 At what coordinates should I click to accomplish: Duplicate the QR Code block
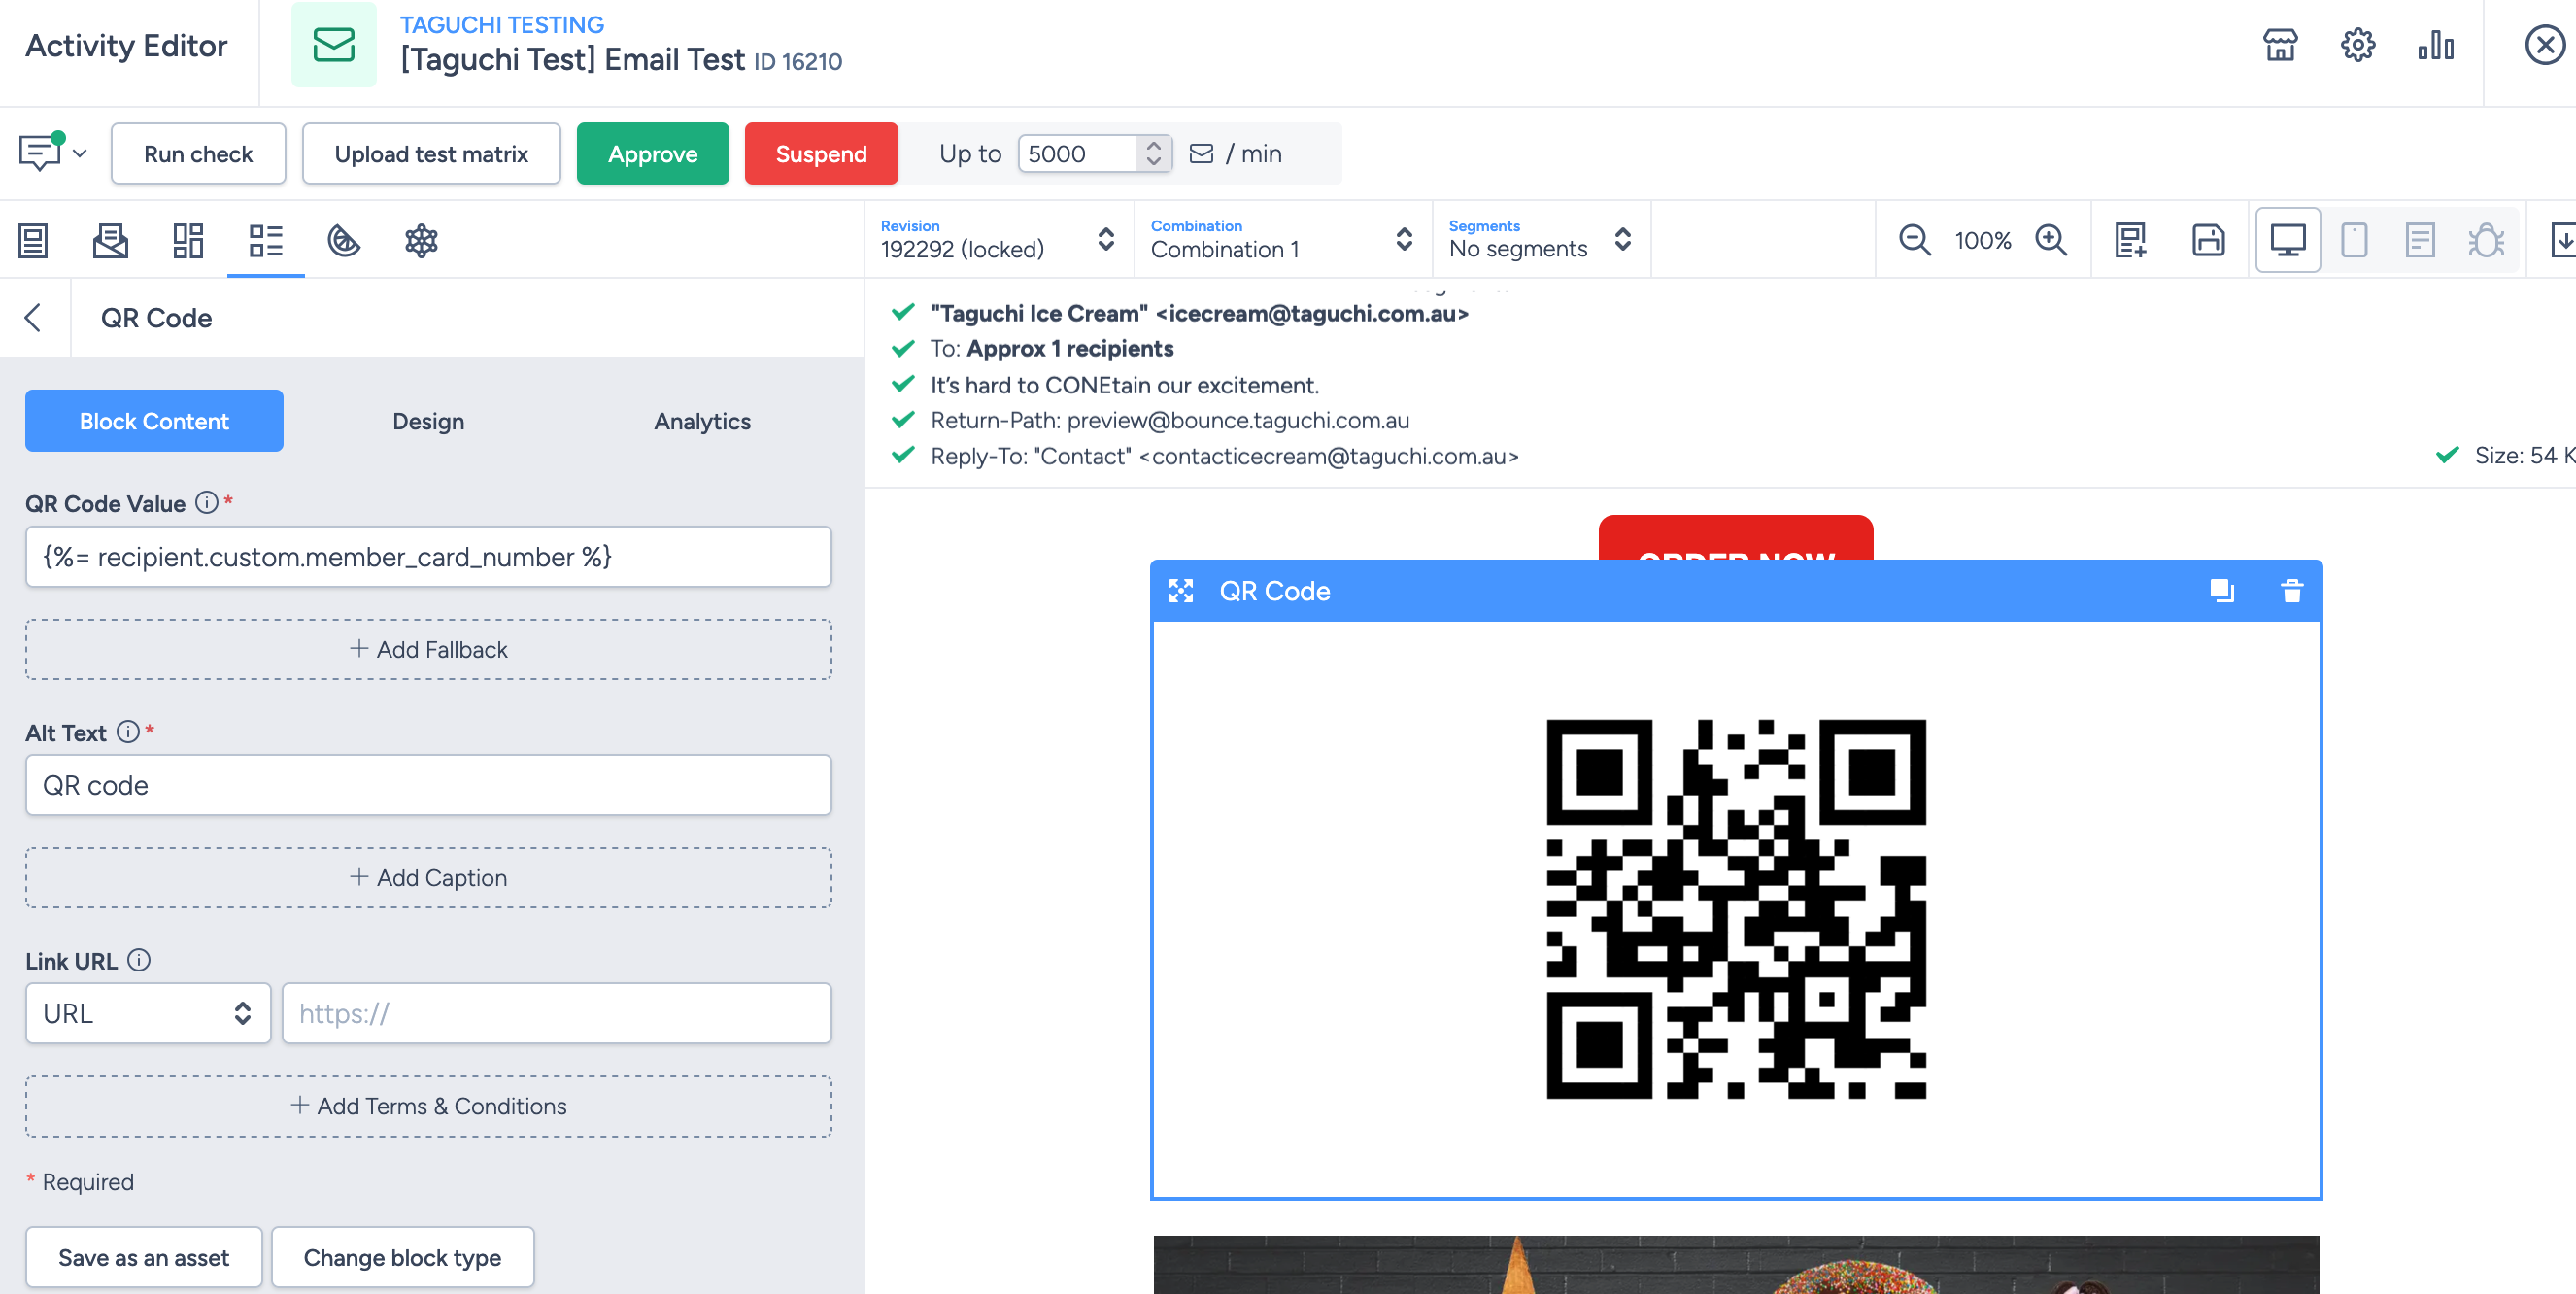tap(2221, 591)
